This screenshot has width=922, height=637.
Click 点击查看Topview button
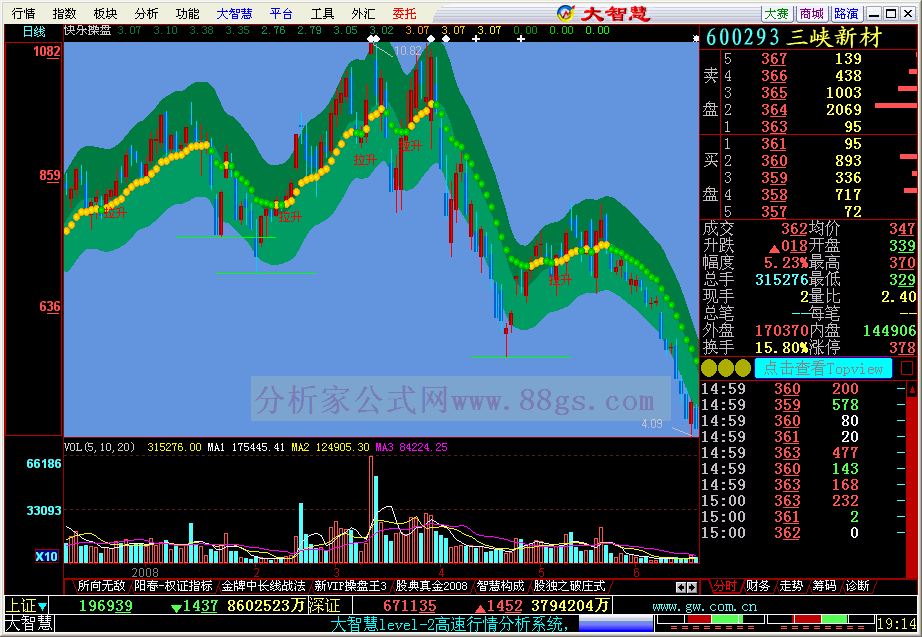(x=823, y=369)
